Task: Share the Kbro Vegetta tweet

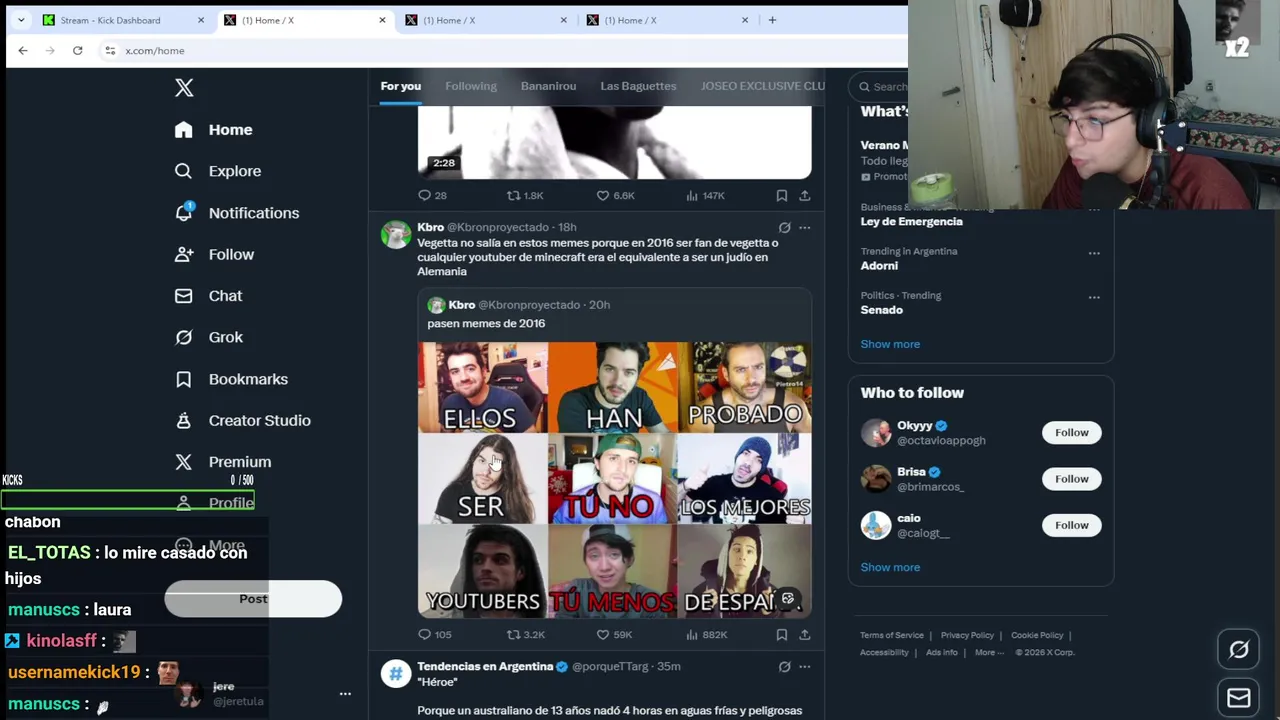Action: 804,634
